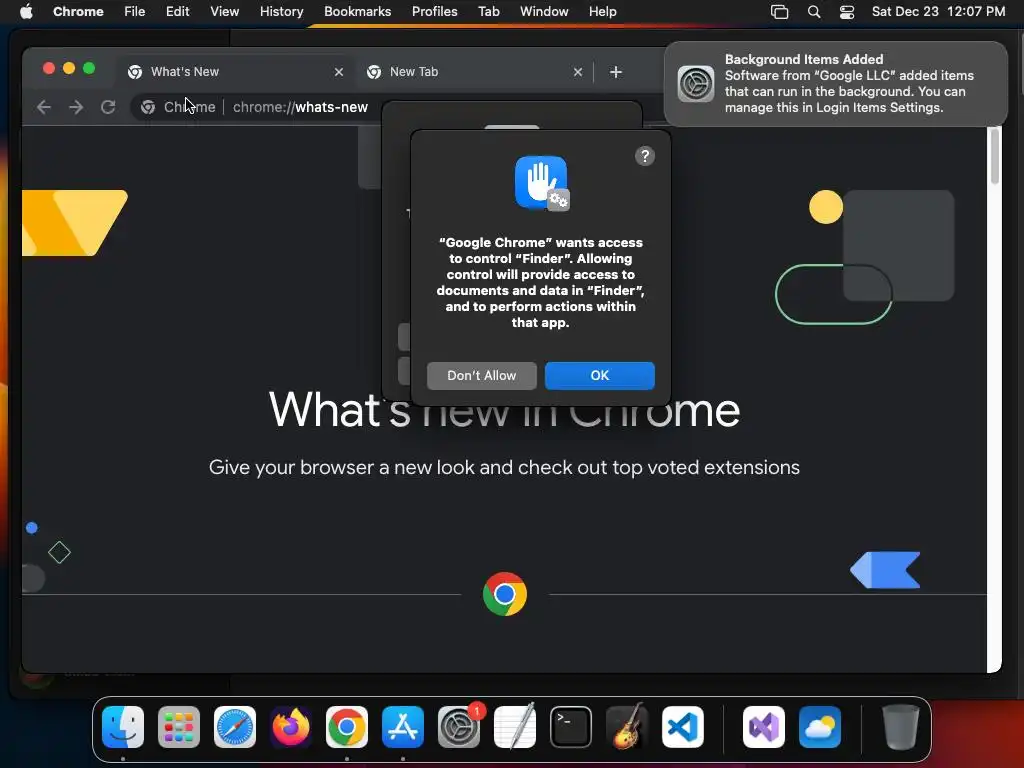Open the Help menu

tap(602, 12)
